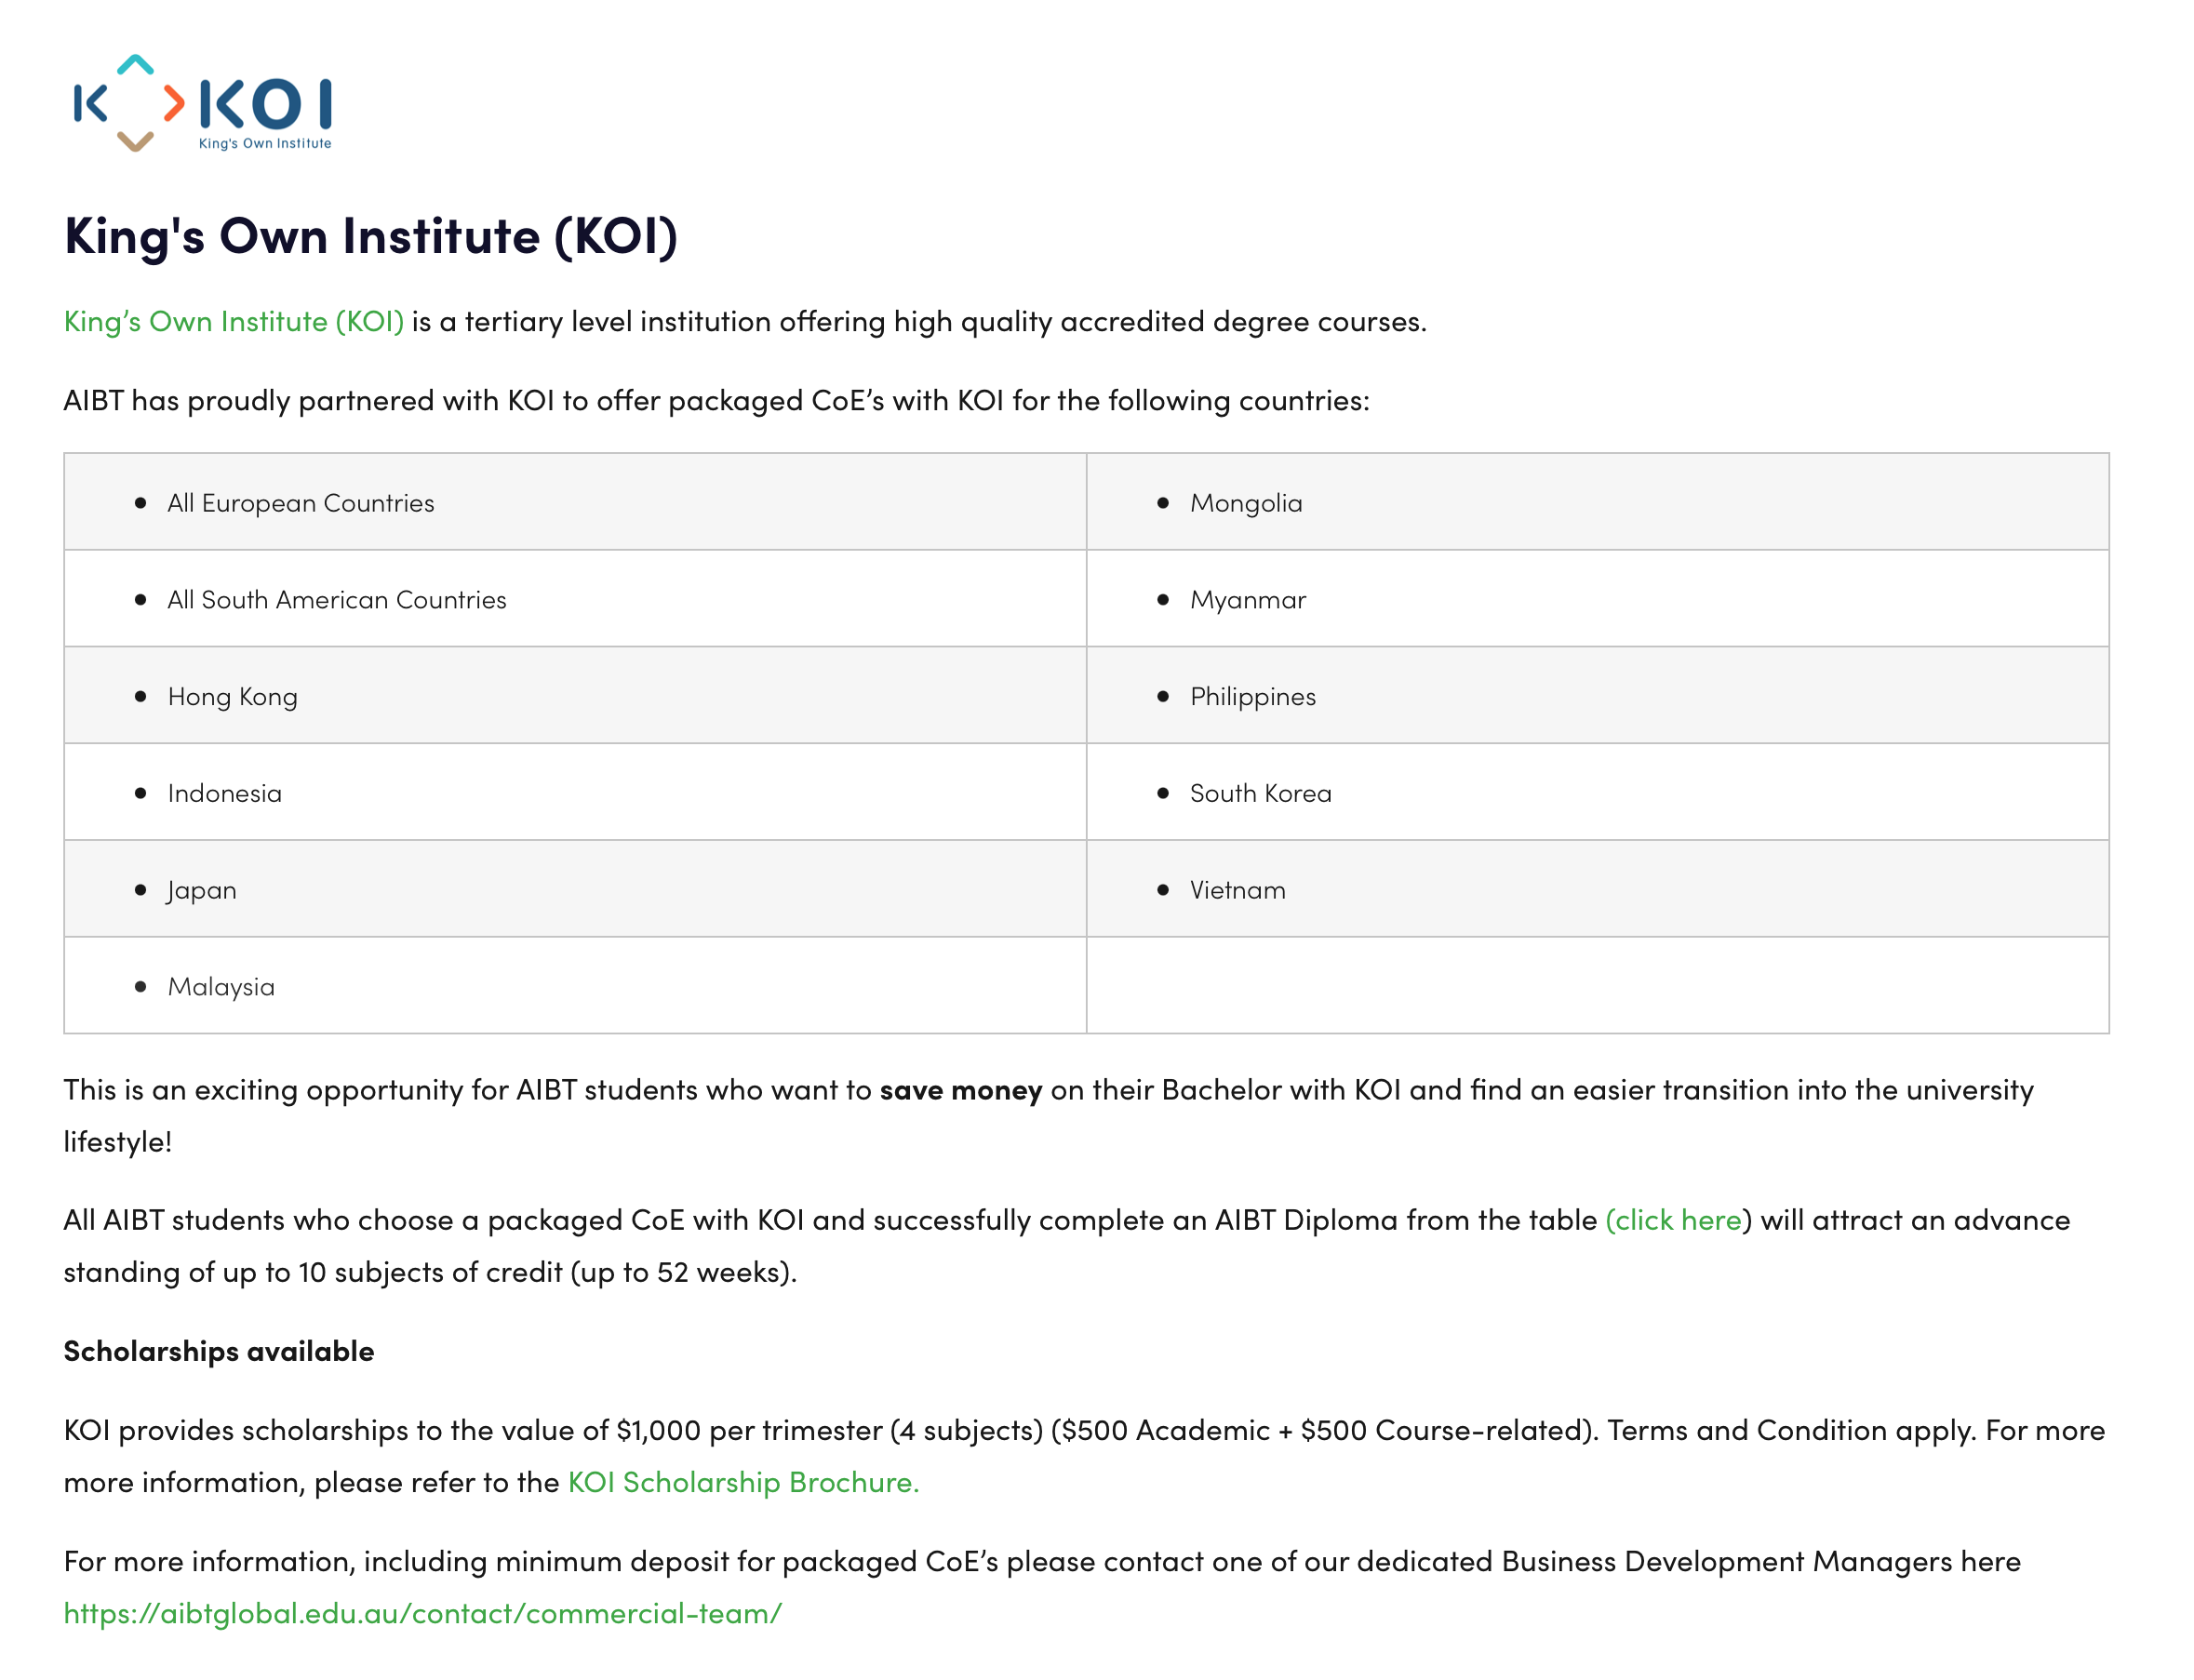Click the South Korea table entry
Viewport: 2194px width, 1680px height.
1261,793
